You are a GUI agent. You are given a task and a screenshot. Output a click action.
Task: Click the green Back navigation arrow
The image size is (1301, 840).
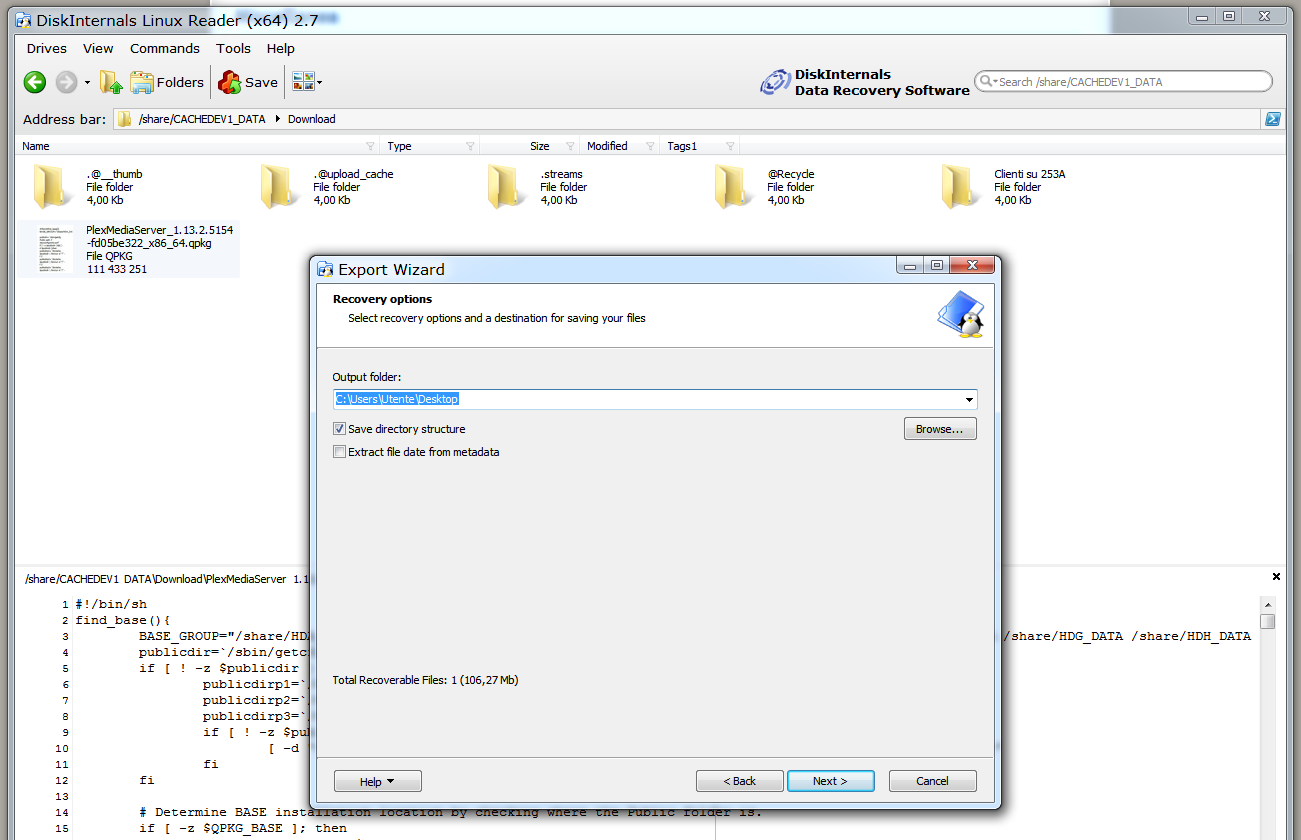tap(35, 82)
